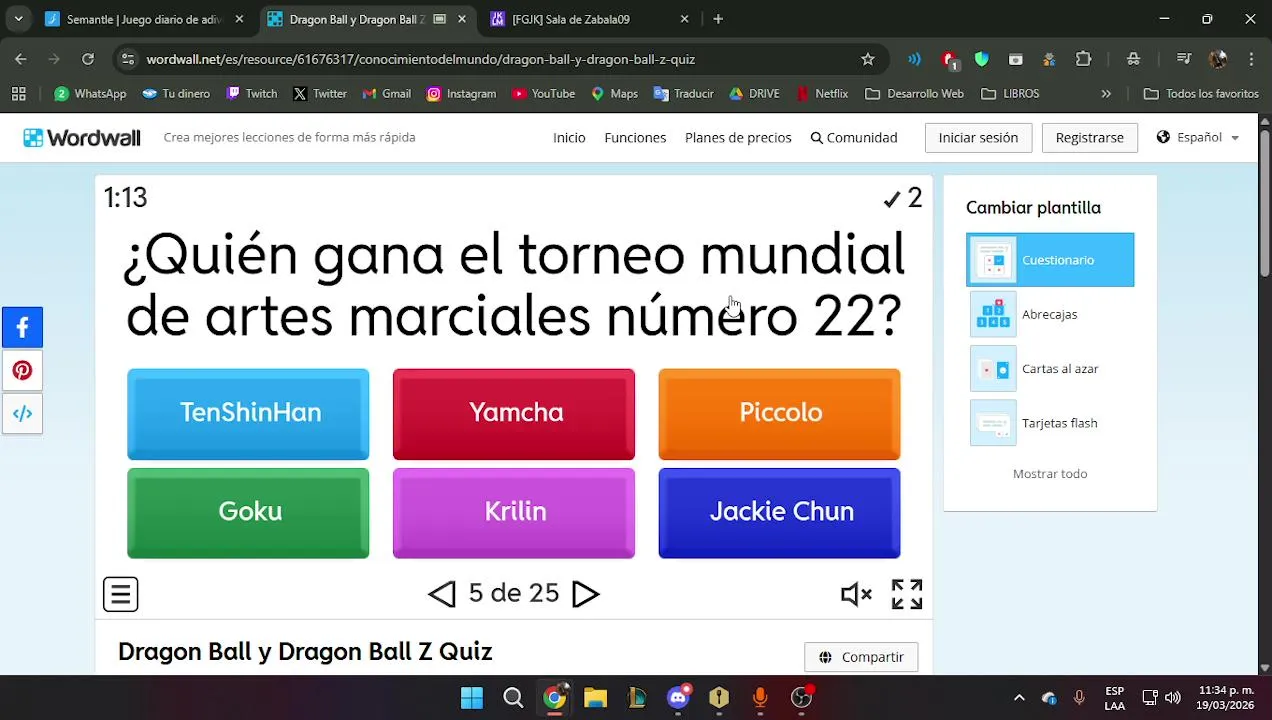Screen dimensions: 1272x720
Task: Switch to Tarjetas flash template
Action: click(1050, 423)
